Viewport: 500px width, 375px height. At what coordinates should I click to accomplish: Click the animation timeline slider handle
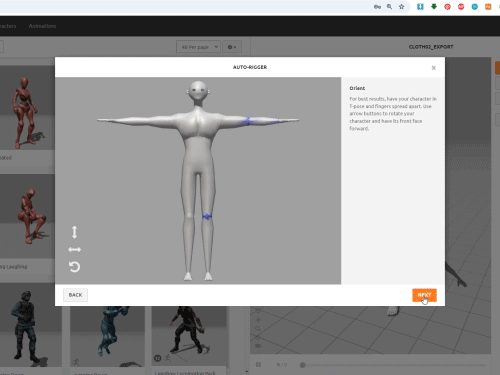coord(302,365)
